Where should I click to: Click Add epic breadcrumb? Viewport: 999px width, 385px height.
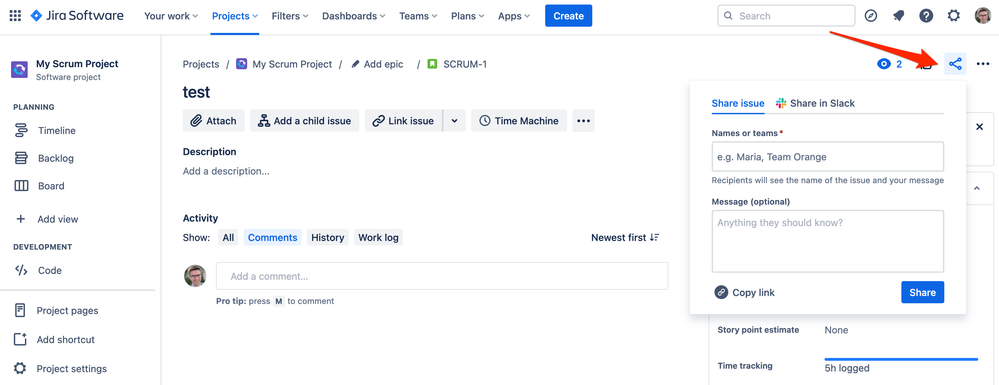[377, 64]
